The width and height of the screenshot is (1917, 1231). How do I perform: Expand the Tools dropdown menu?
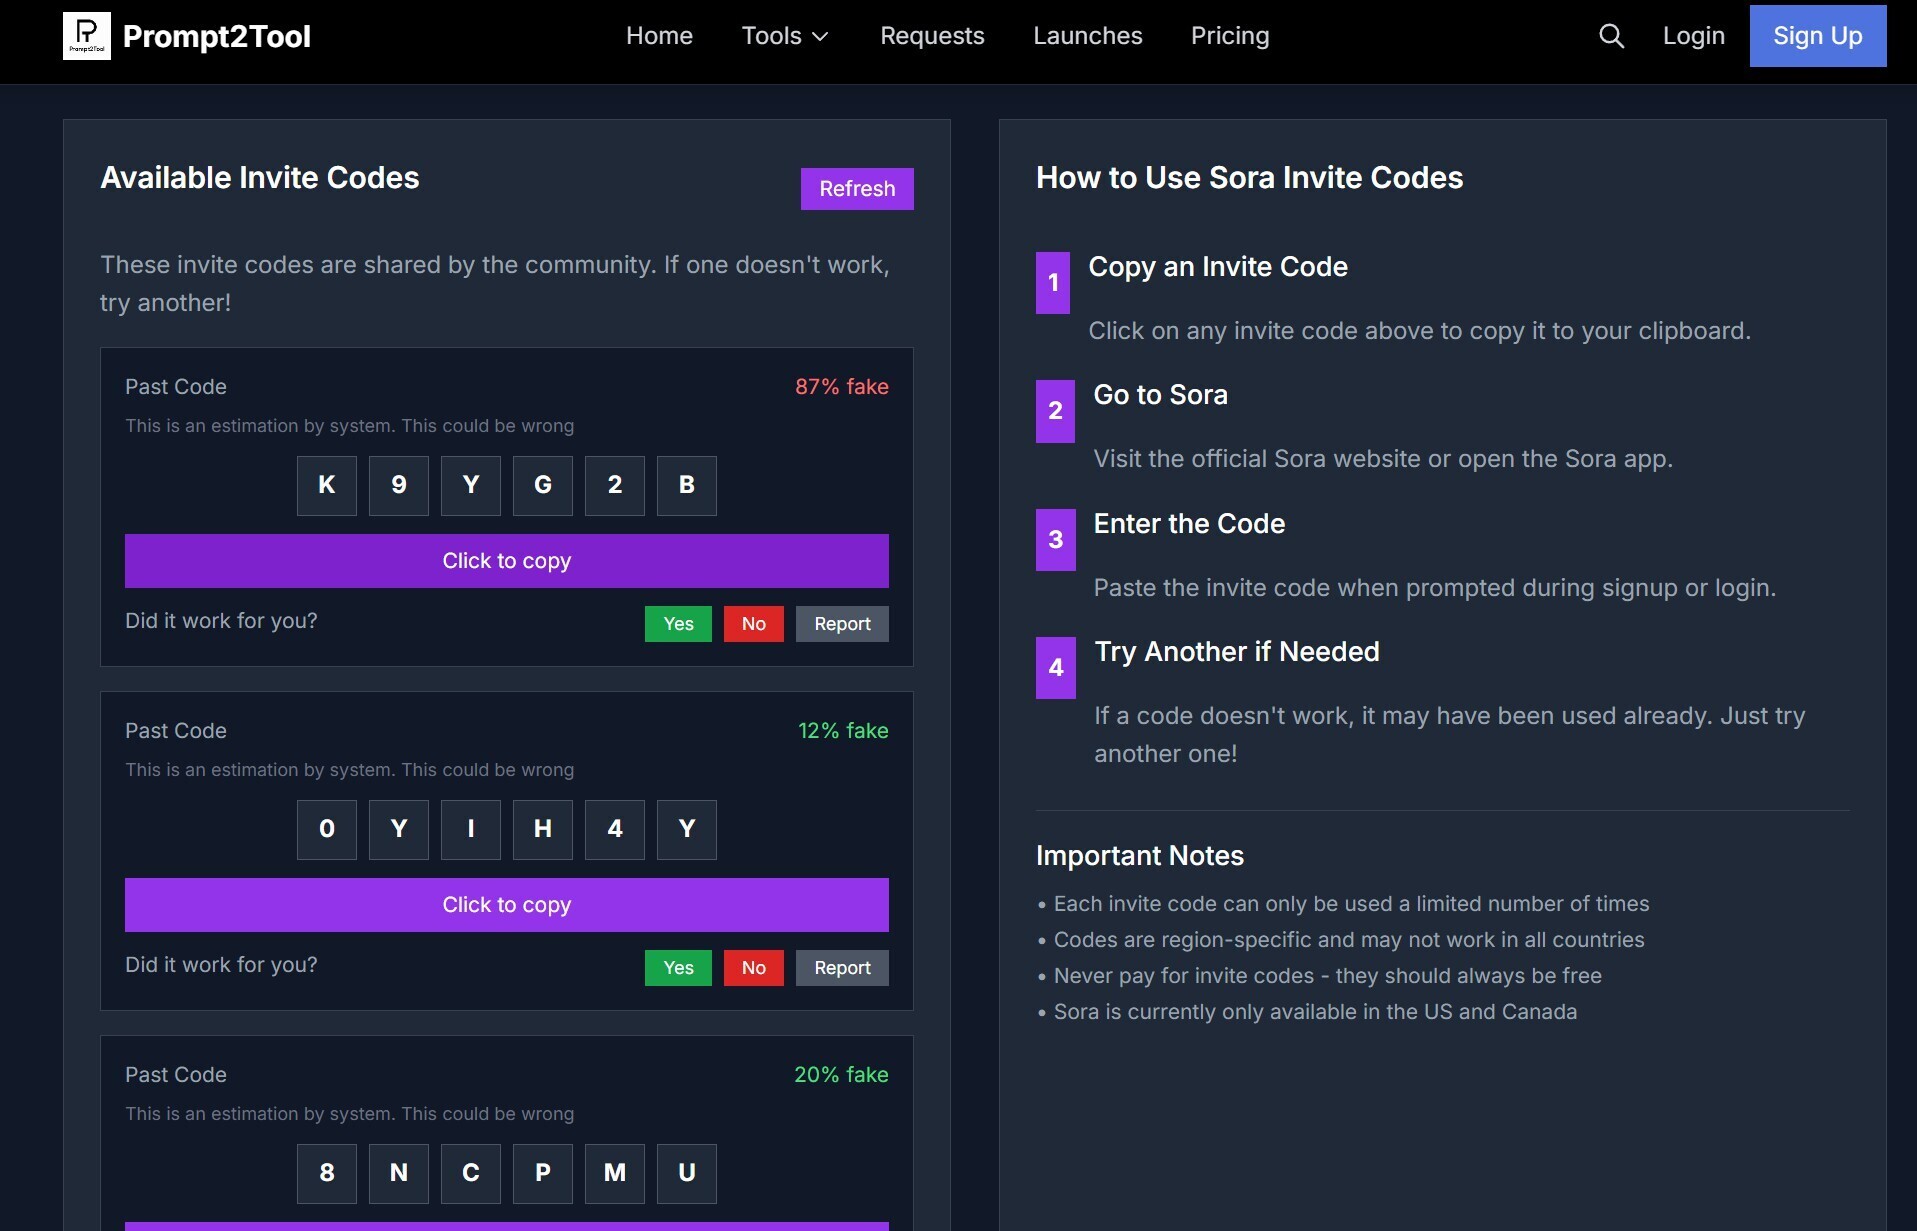tap(785, 36)
